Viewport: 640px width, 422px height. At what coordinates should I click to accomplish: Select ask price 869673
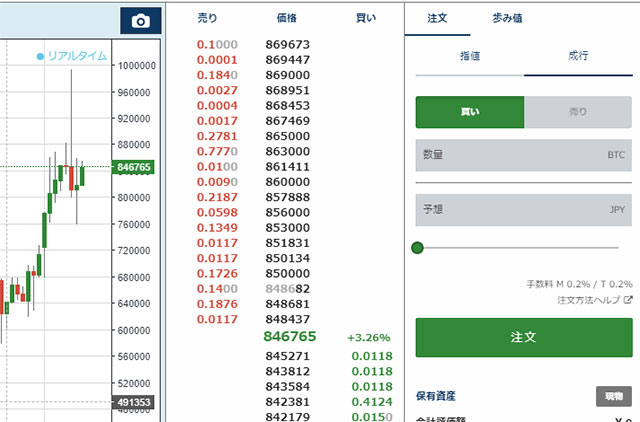coord(287,44)
